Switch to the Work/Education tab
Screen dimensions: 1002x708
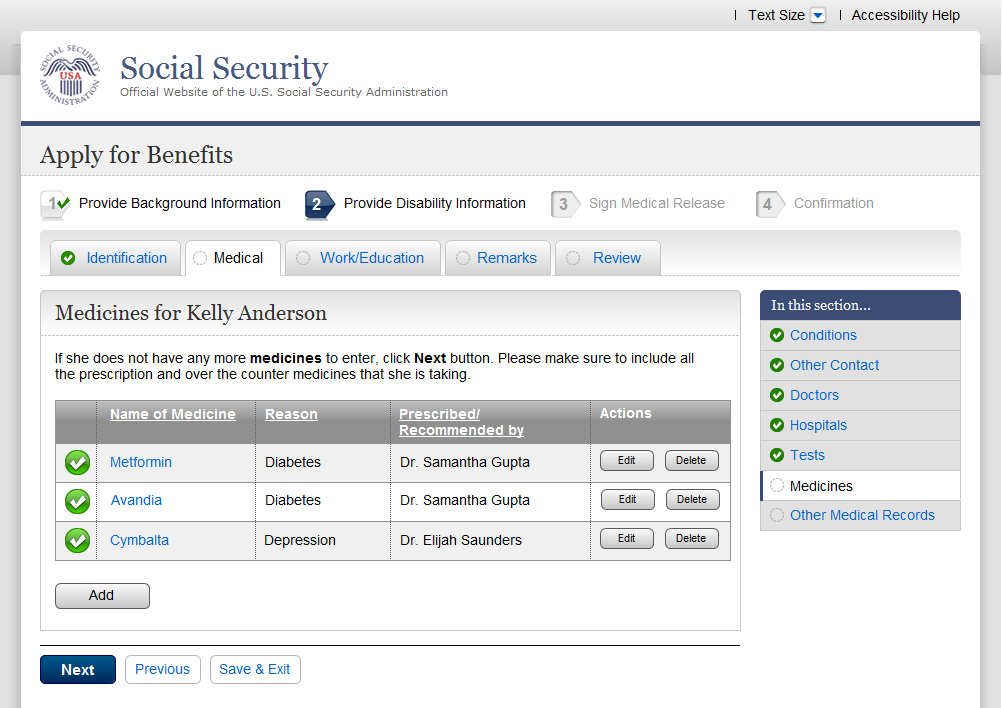click(x=371, y=258)
